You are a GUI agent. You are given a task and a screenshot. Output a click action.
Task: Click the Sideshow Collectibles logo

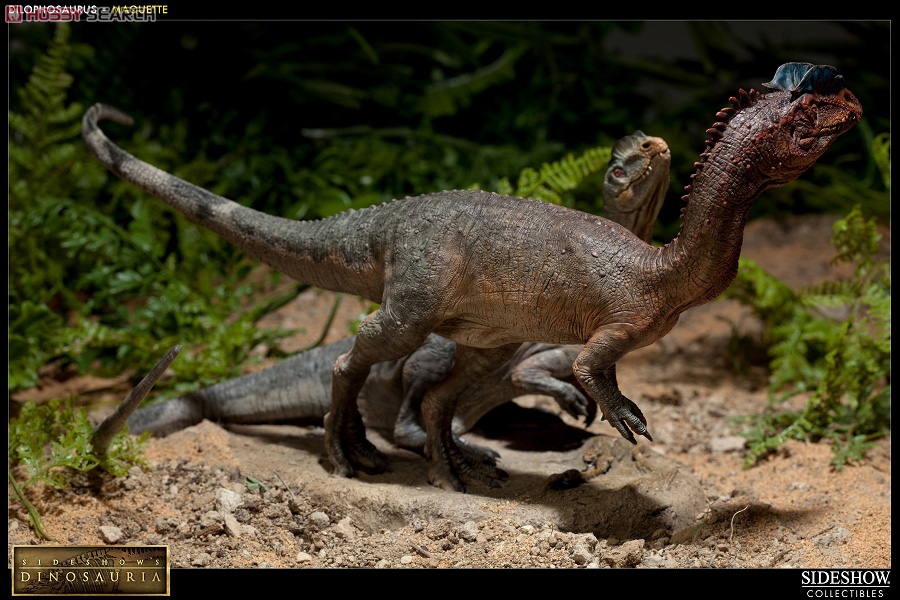click(x=845, y=584)
